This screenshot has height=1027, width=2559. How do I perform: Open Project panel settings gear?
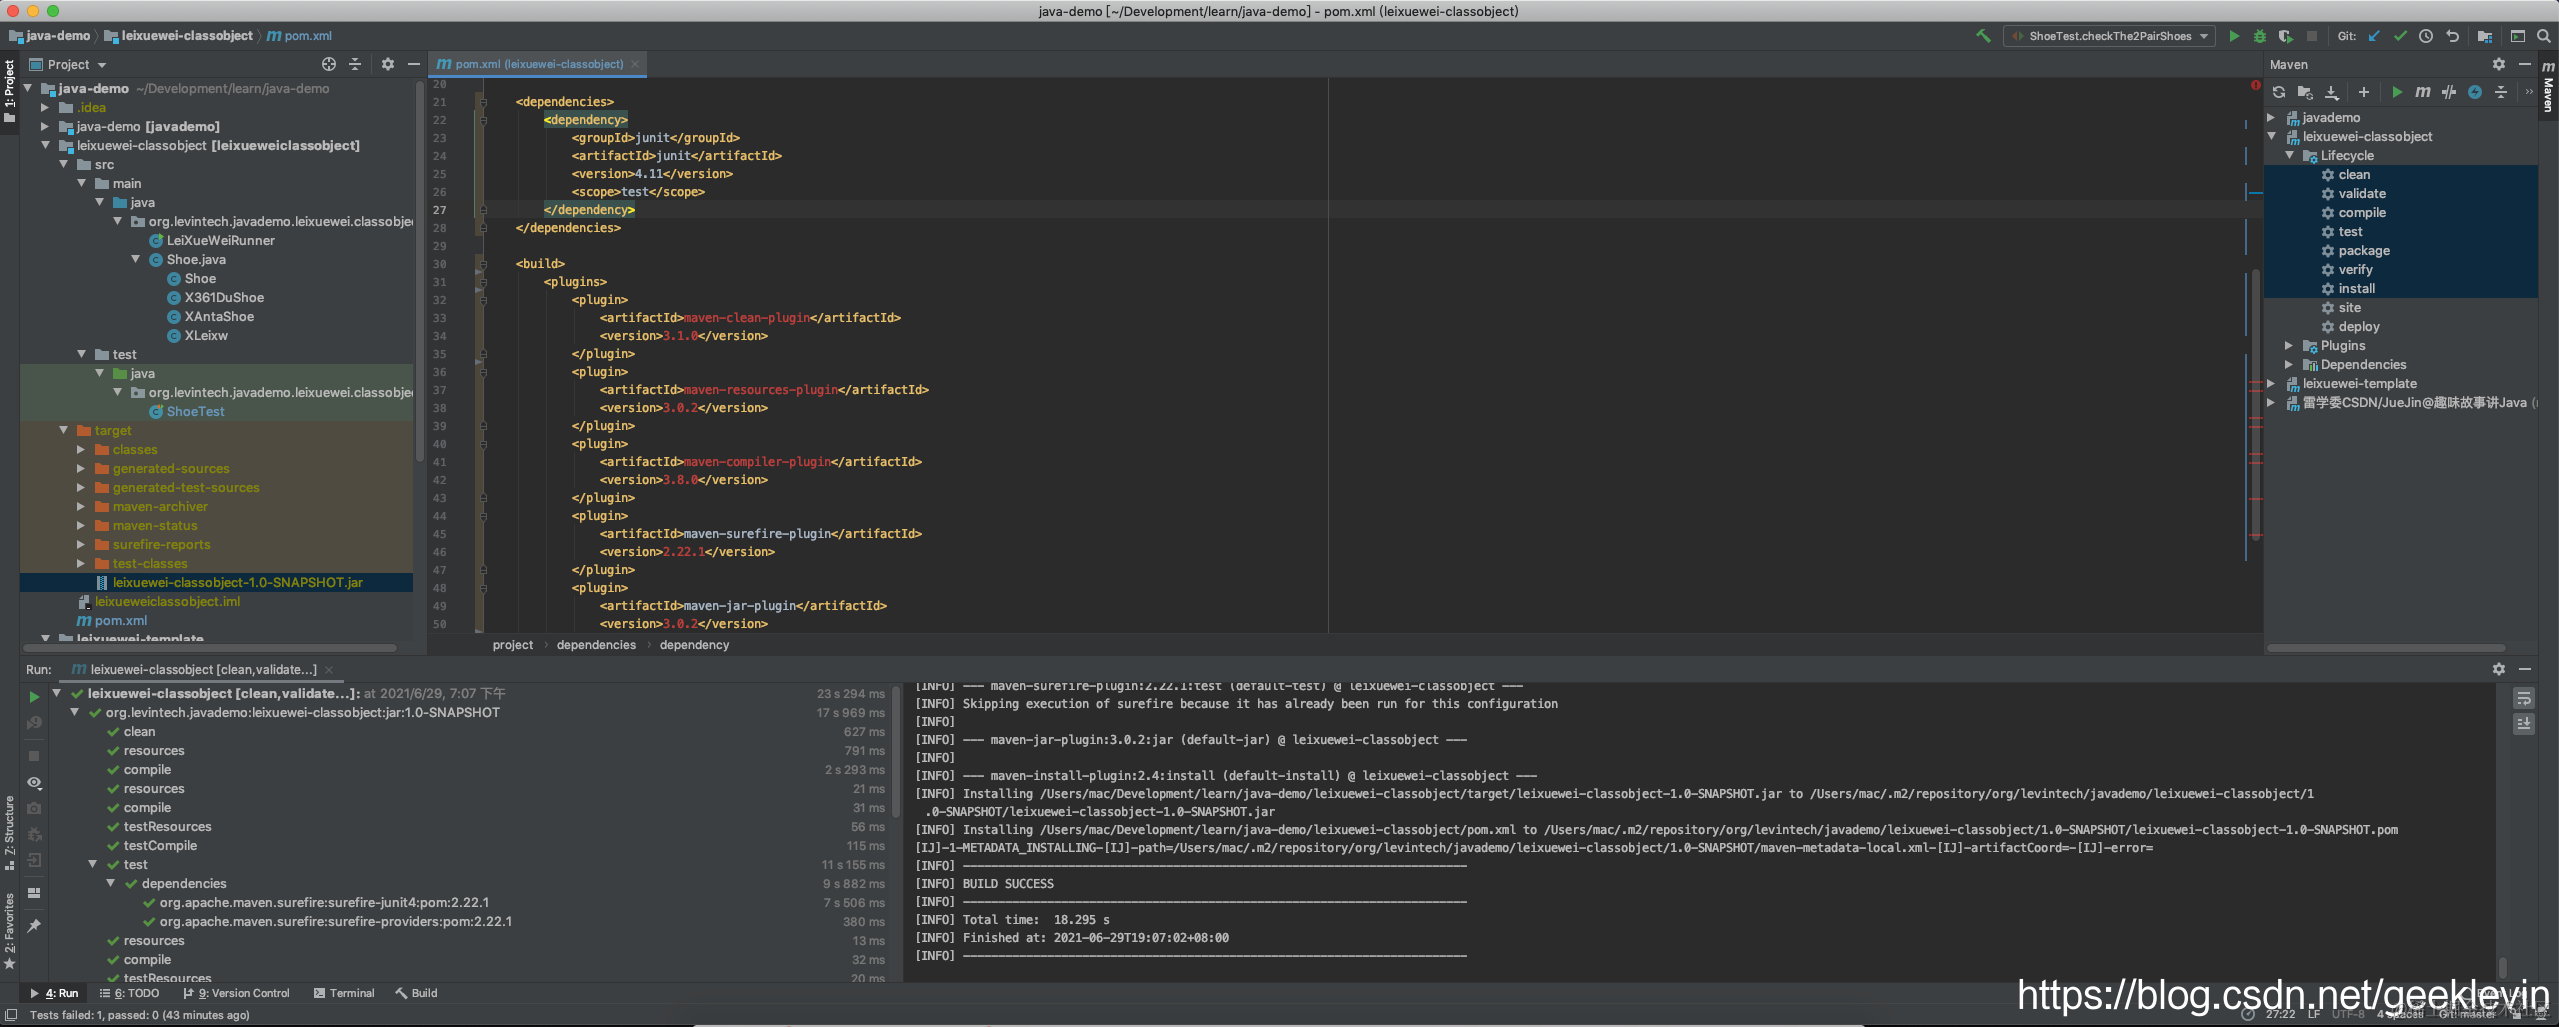[388, 64]
